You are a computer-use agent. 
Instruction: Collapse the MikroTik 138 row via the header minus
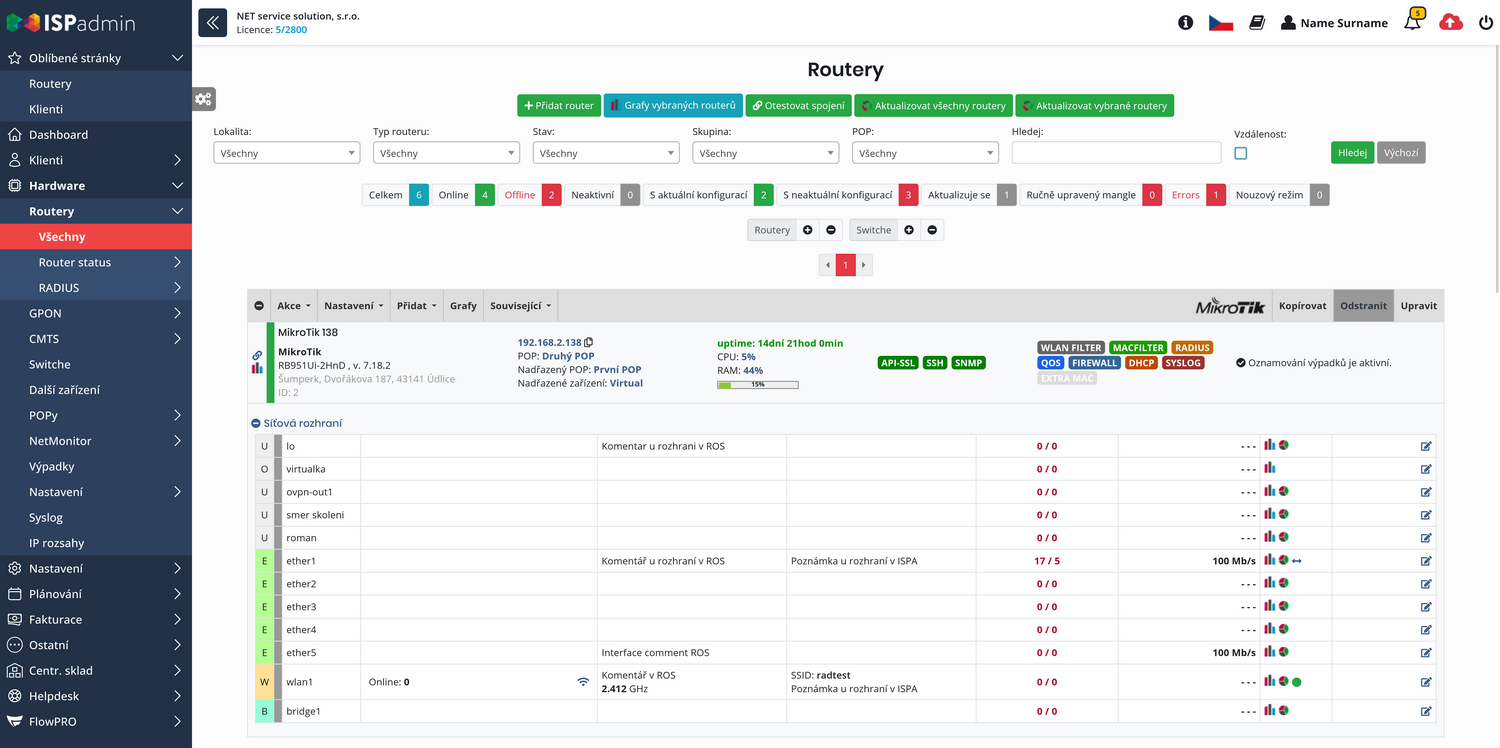259,305
